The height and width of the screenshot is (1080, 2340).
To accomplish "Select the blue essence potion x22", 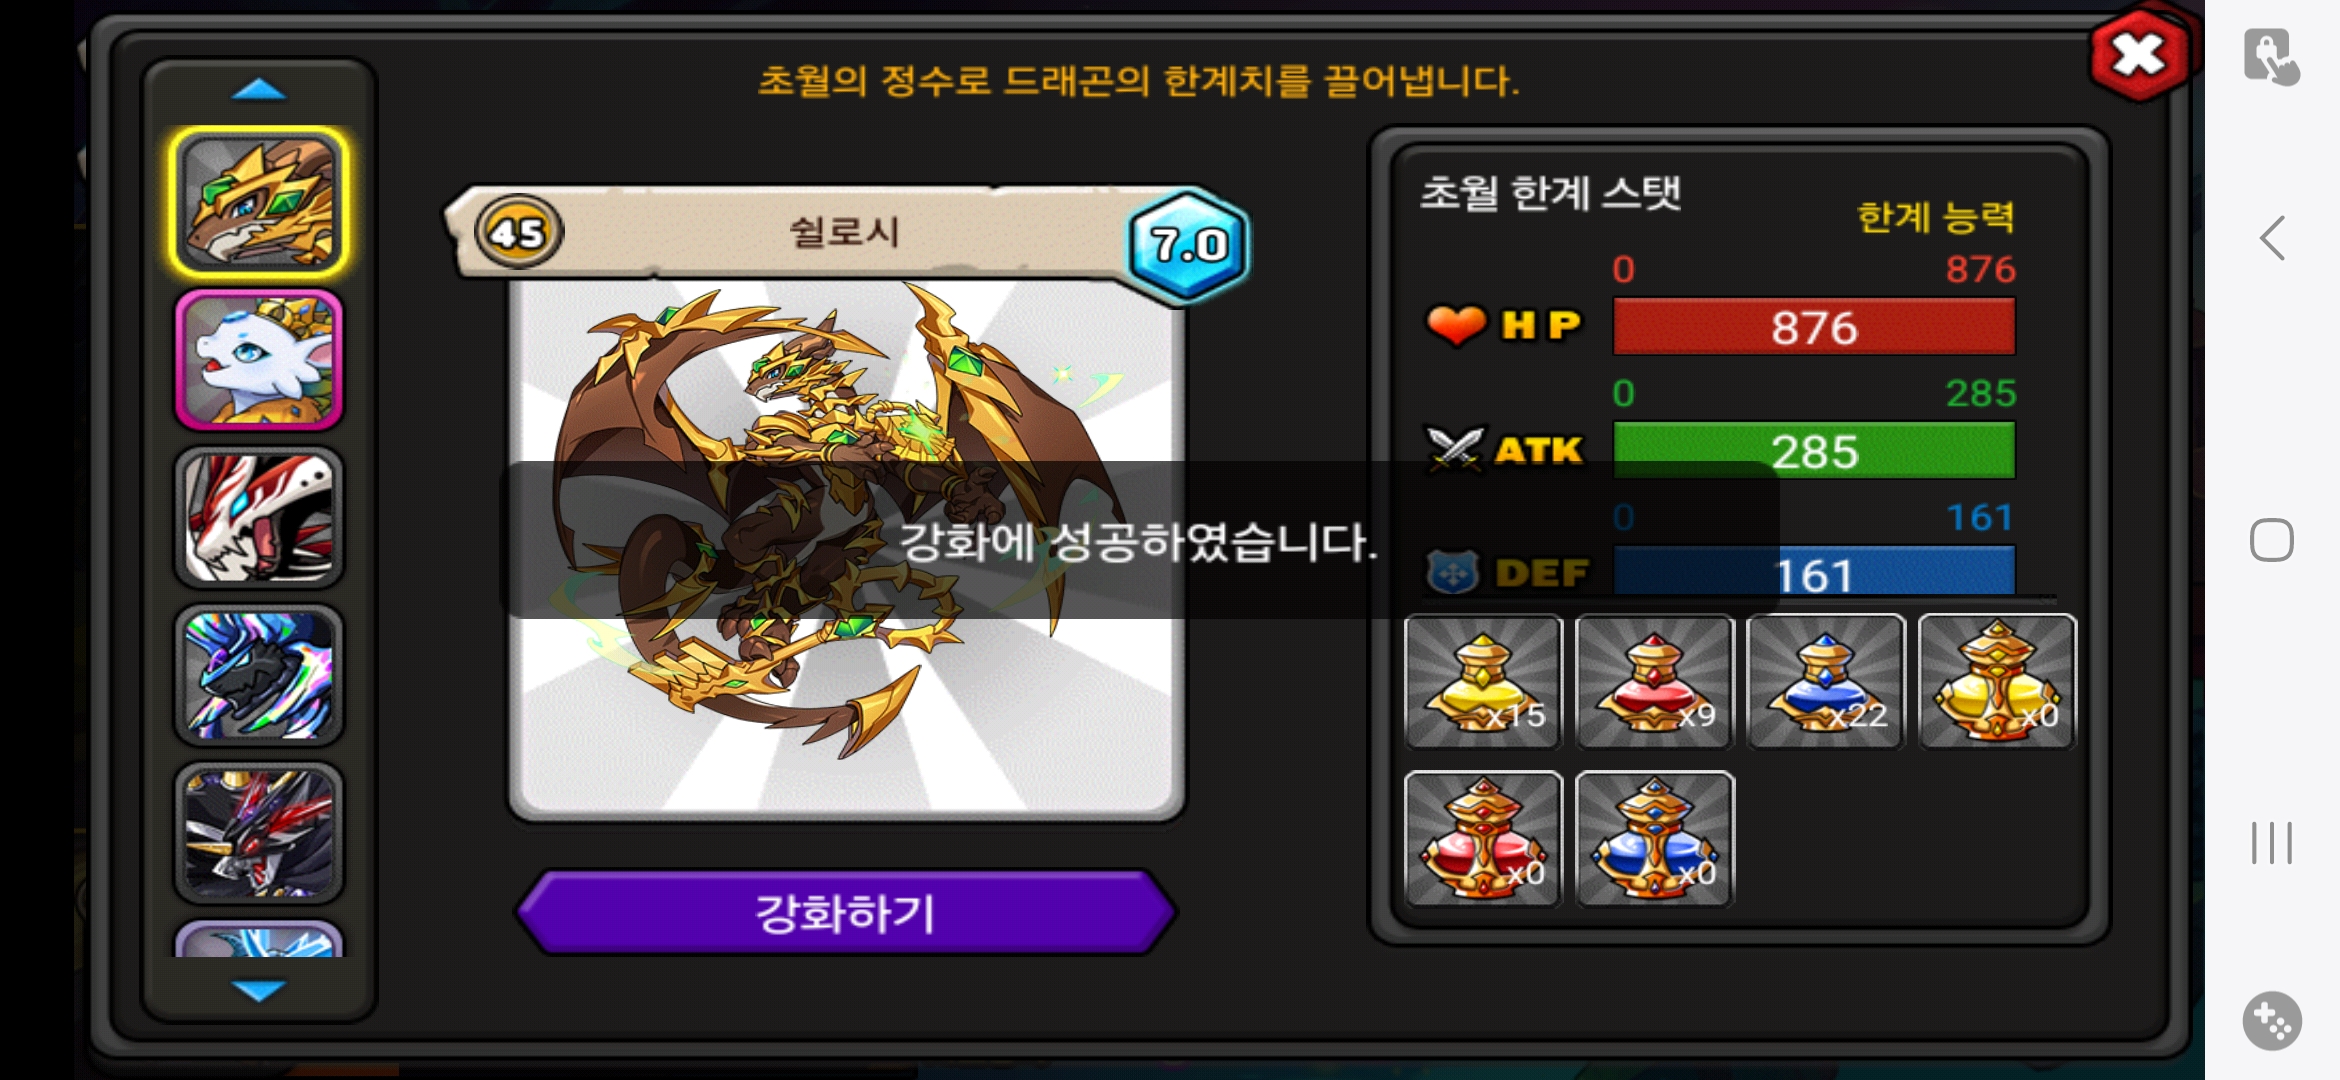I will [x=1825, y=681].
